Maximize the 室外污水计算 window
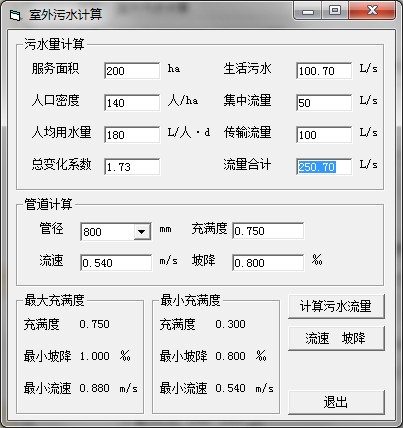Viewport: 403px width, 428px height. (x=335, y=10)
